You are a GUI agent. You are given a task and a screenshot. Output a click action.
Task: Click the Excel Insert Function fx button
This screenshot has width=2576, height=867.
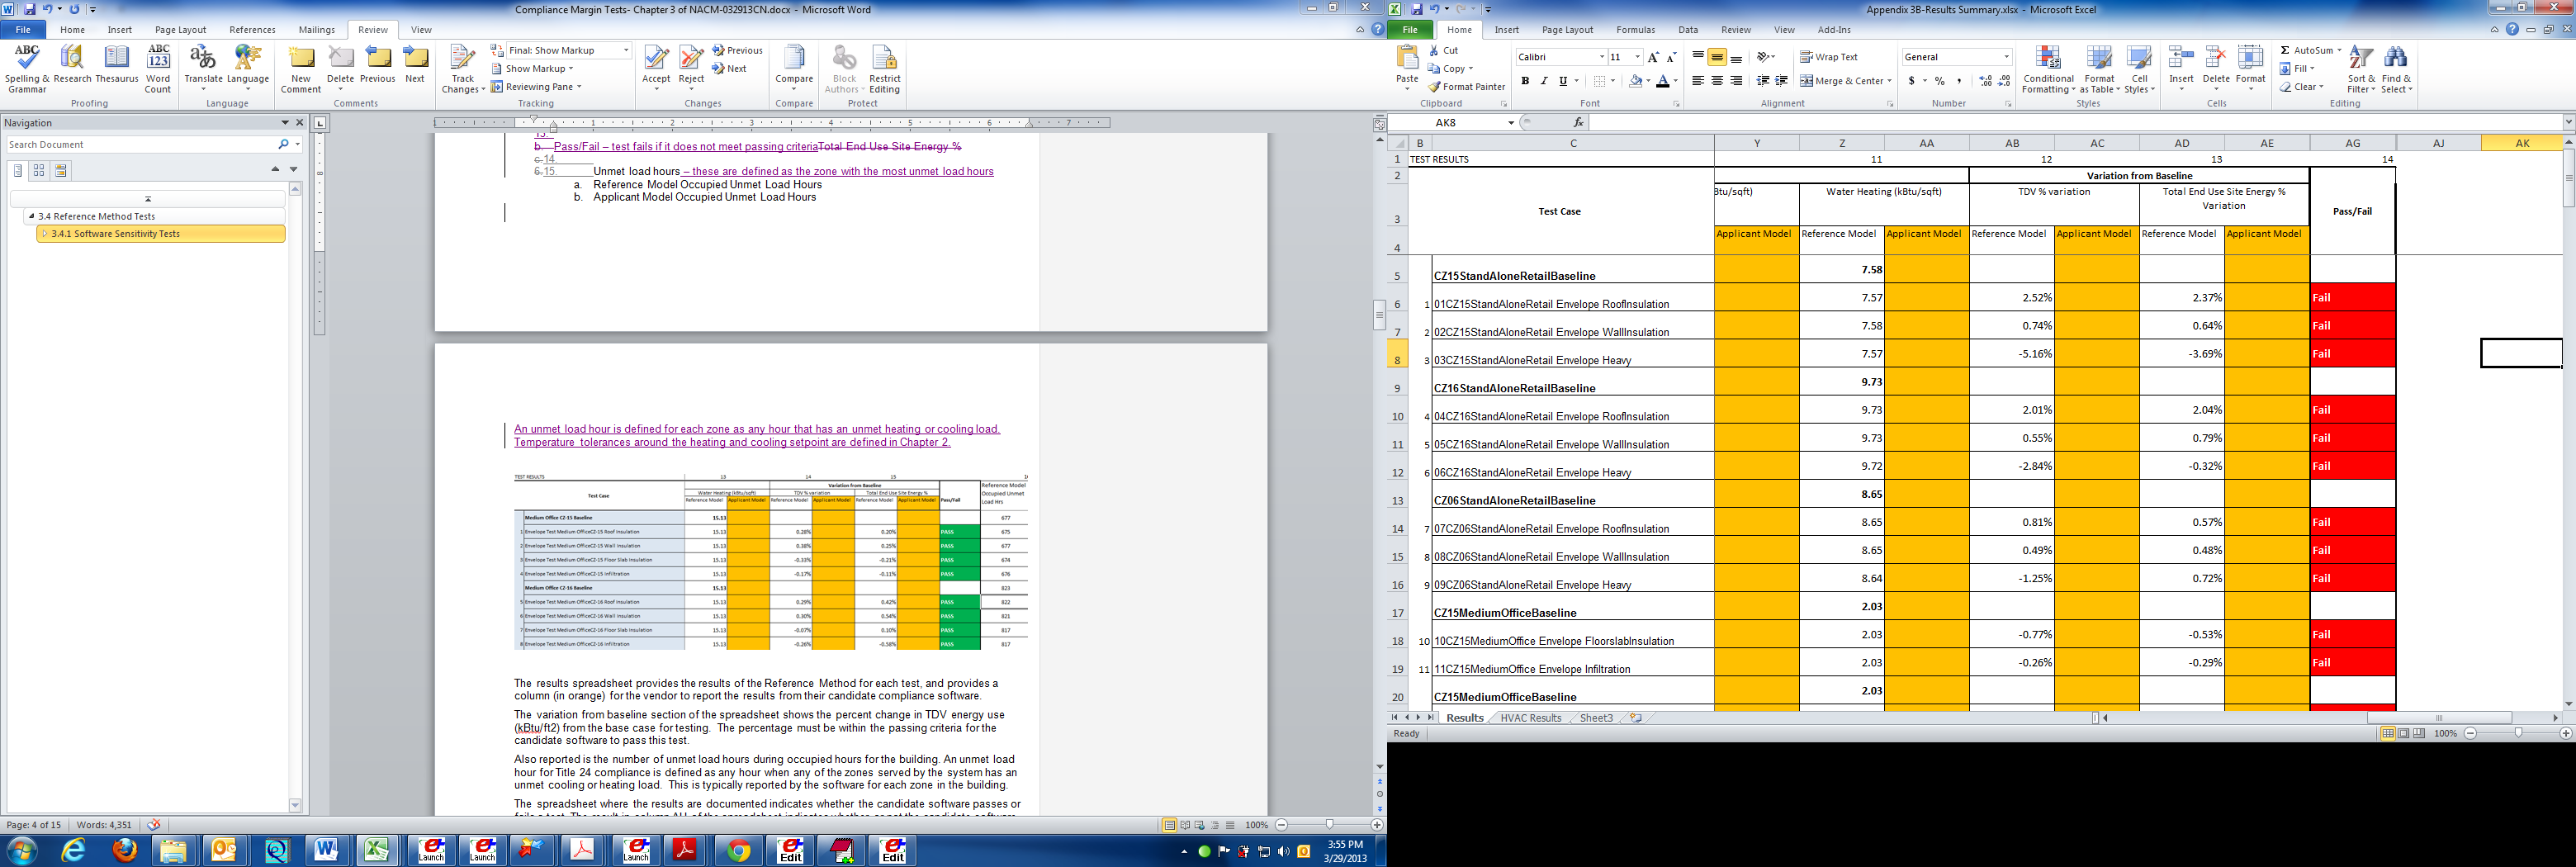pos(1578,123)
